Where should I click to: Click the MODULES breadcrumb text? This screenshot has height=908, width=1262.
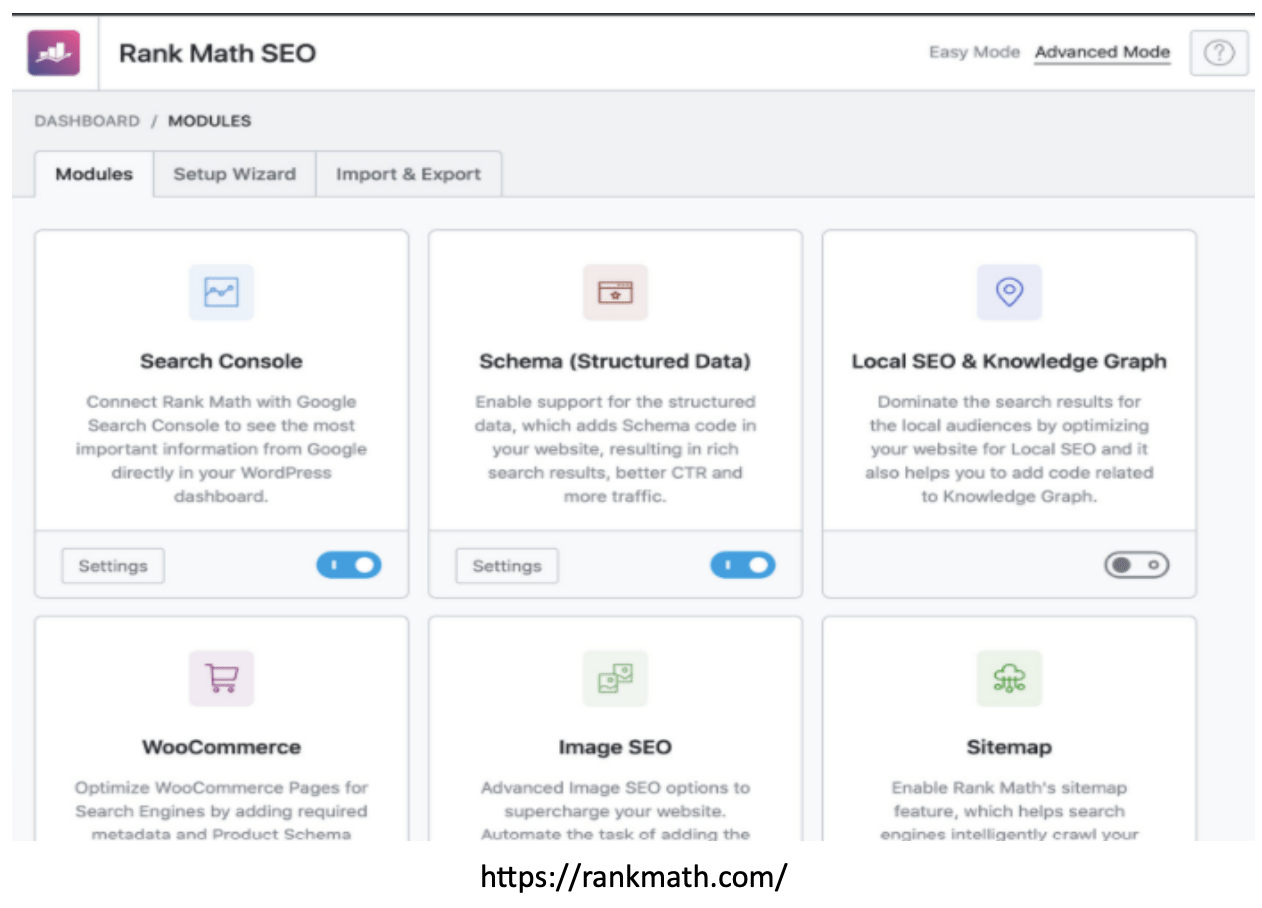tap(210, 121)
